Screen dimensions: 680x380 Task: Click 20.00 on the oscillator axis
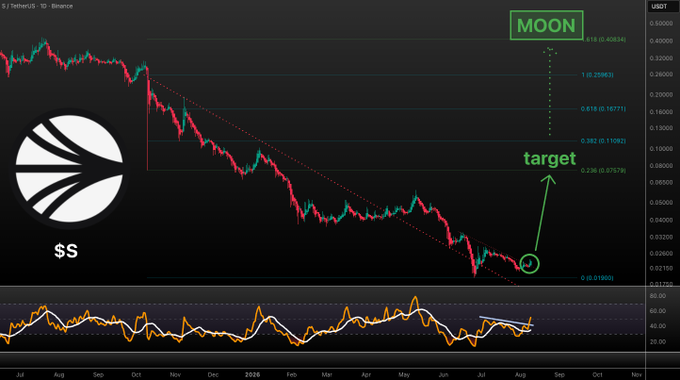click(657, 342)
